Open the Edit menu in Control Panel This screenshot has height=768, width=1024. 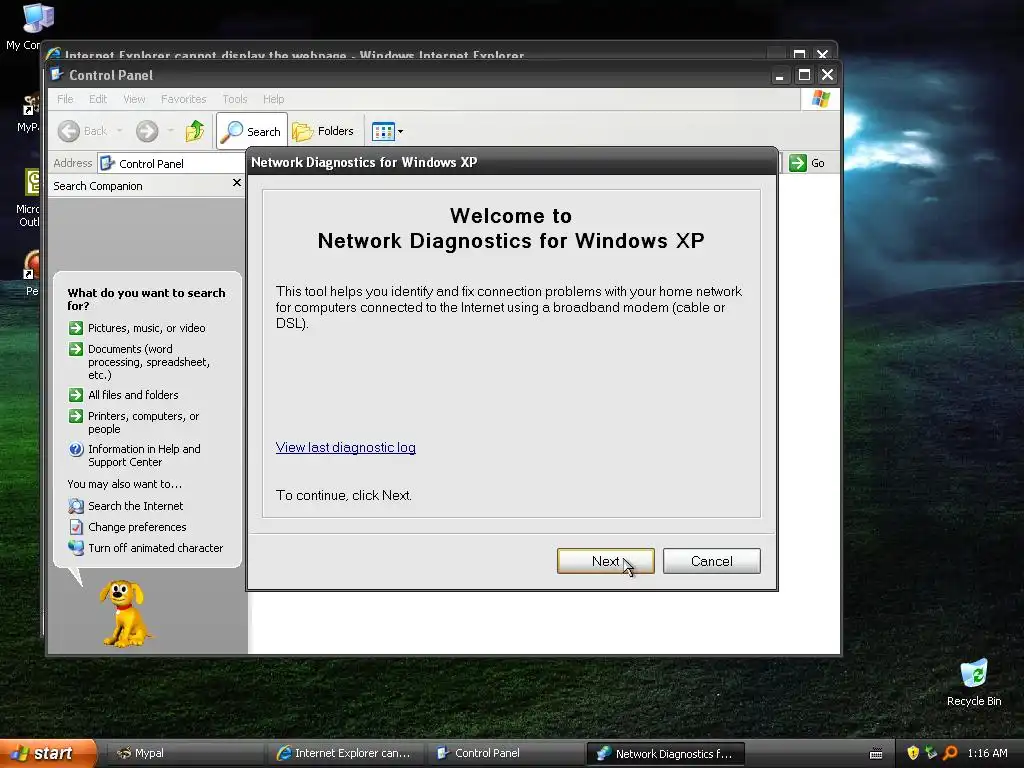[x=98, y=99]
